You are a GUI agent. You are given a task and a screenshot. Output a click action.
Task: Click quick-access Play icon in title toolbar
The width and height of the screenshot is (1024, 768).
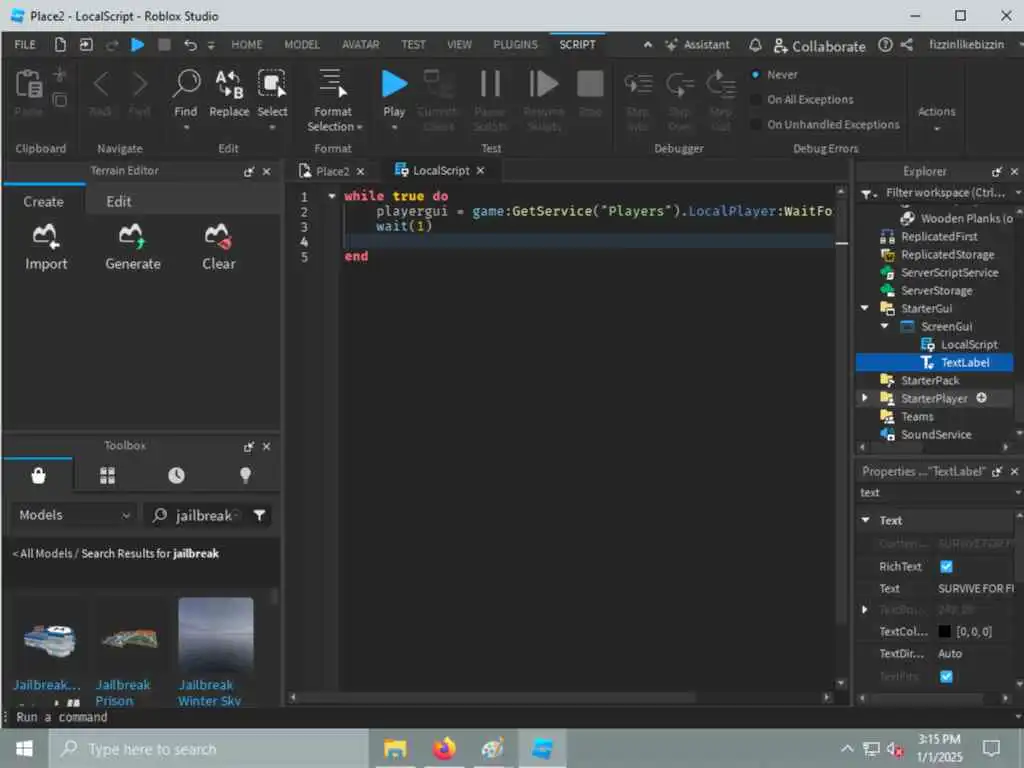[x=137, y=44]
